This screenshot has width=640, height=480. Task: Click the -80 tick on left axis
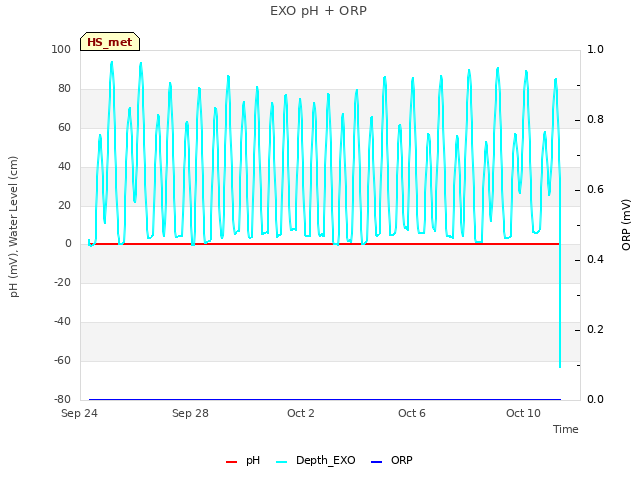63,399
